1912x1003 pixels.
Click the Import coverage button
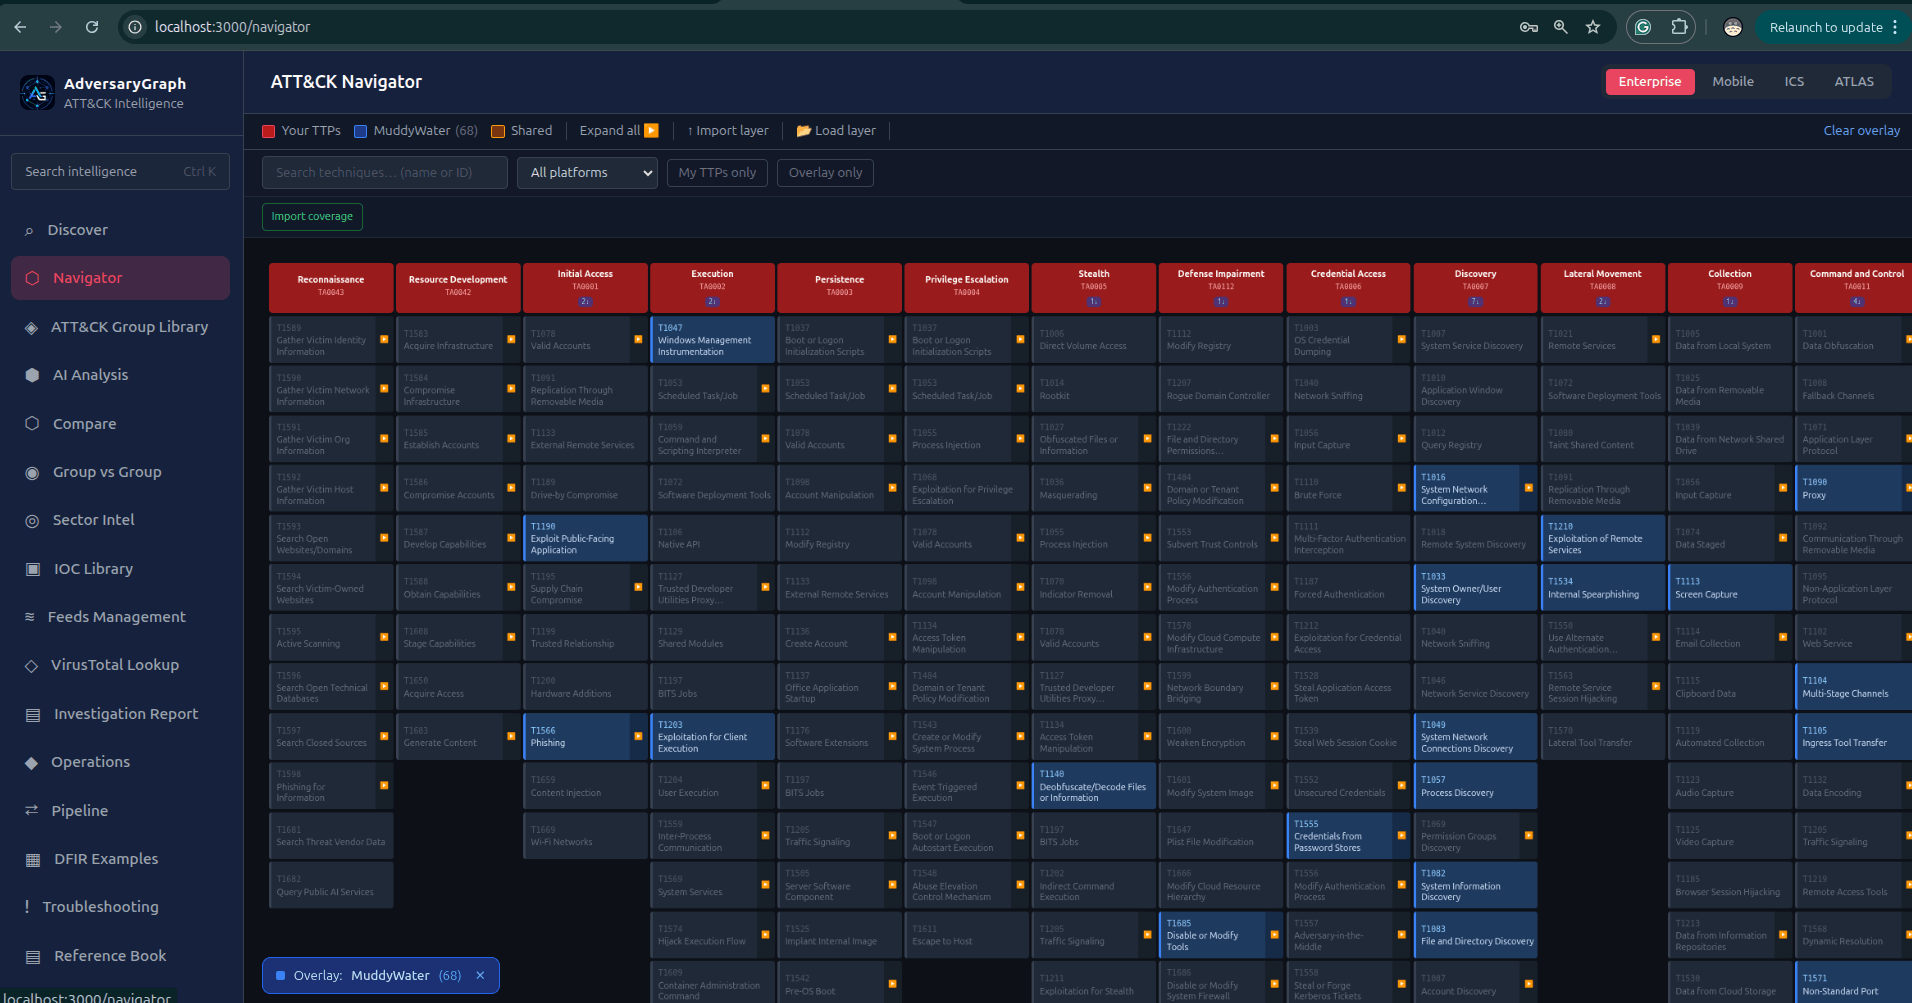point(312,217)
